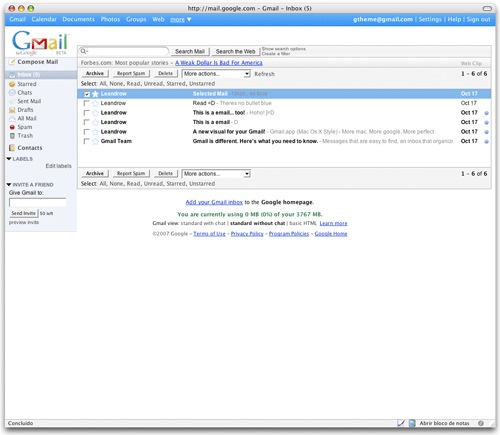Screen dimensions: 500x435
Task: Click blue dot on 'This is a email... too!' row
Action: 486,113
